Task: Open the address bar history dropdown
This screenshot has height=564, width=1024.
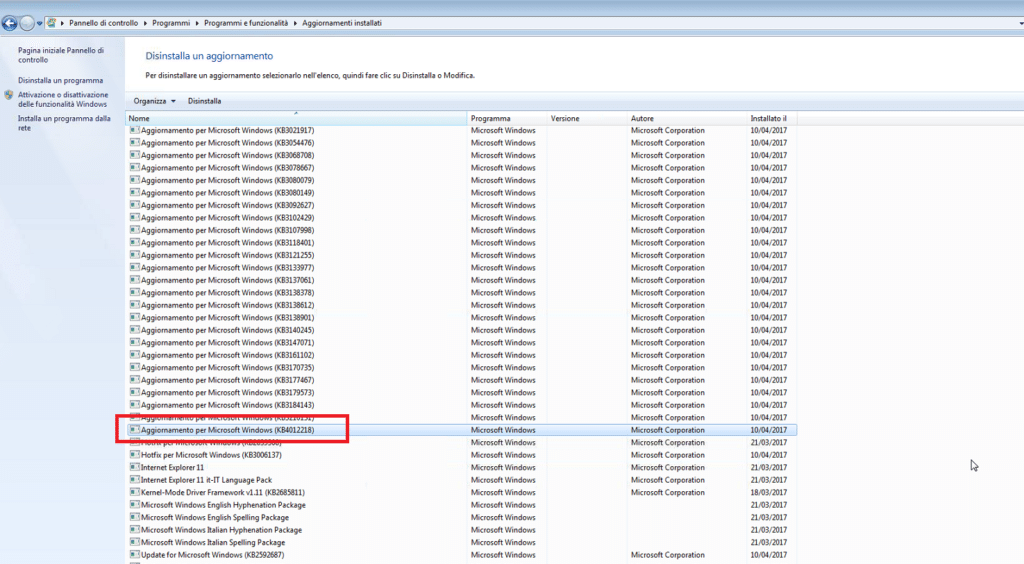Action: click(x=1021, y=24)
